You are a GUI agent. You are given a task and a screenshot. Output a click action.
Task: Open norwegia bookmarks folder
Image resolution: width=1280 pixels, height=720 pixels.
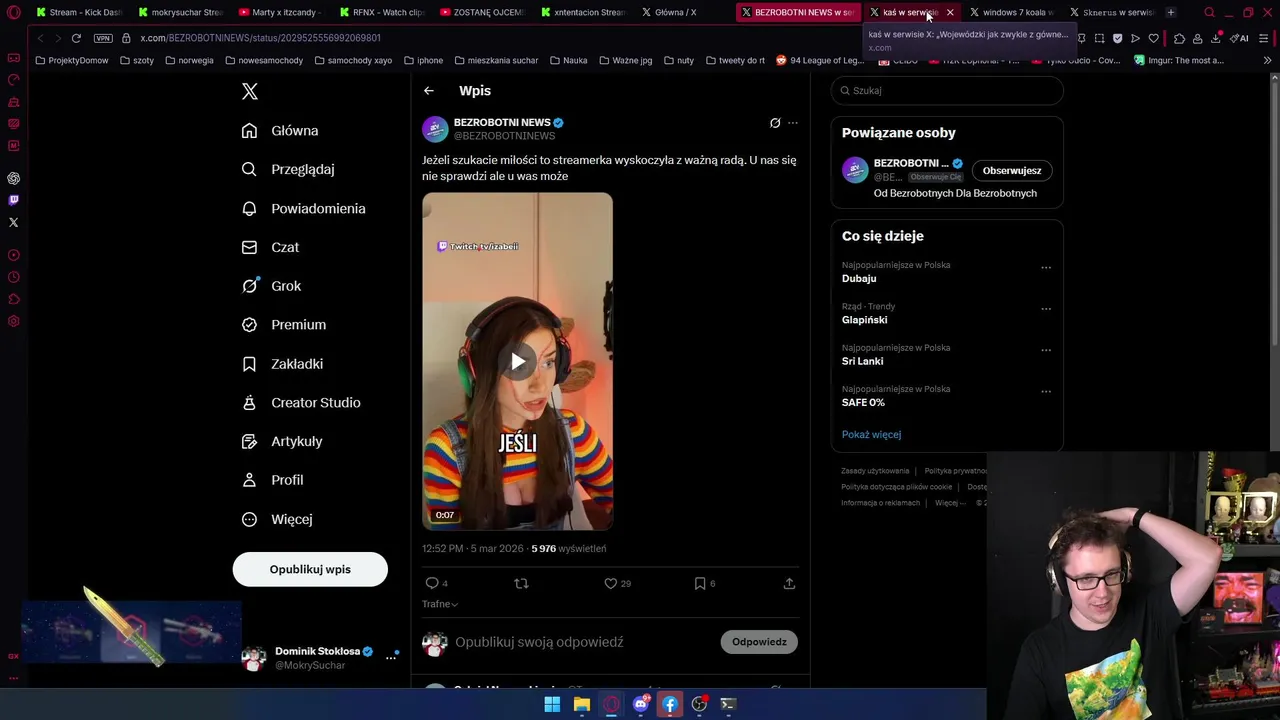(x=189, y=60)
